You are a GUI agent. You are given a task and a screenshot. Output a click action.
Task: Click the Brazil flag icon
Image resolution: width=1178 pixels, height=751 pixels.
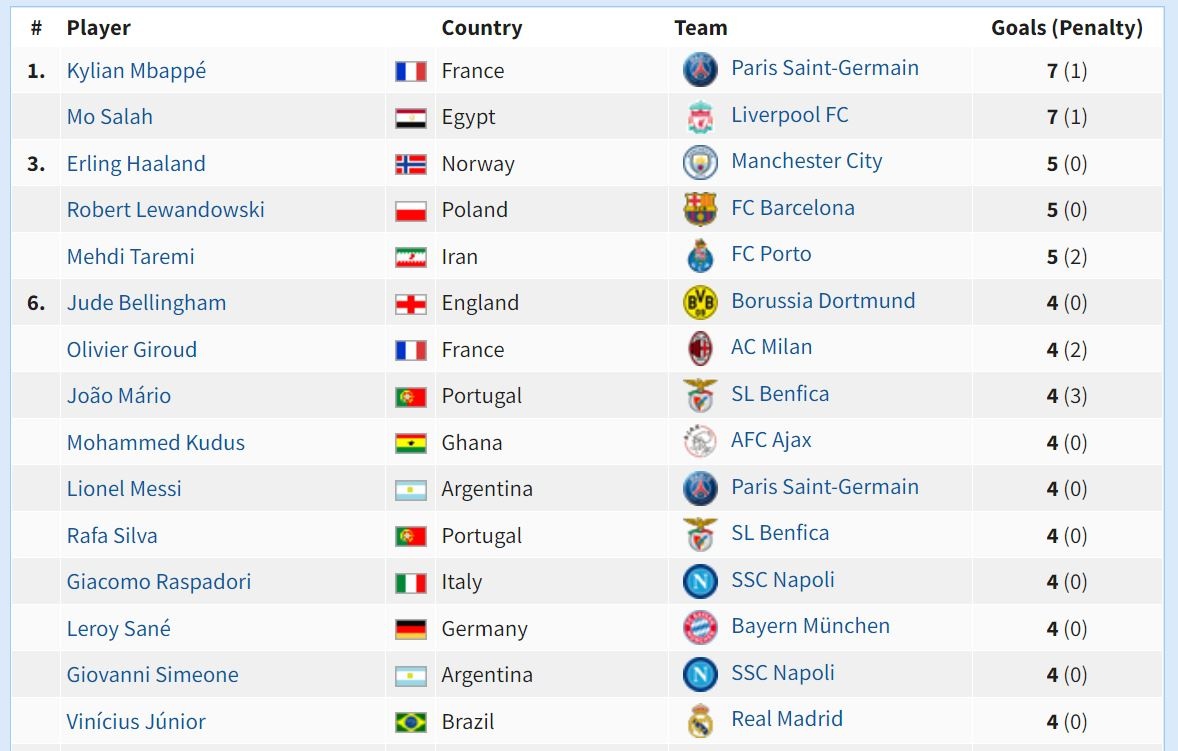coord(411,722)
